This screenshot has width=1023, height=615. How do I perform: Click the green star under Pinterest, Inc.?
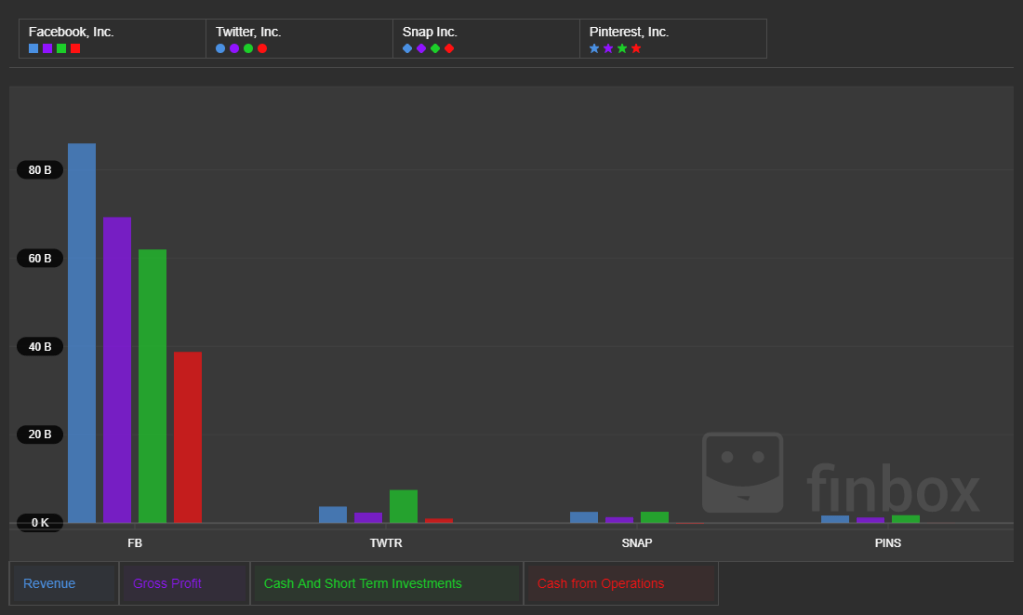click(x=622, y=48)
